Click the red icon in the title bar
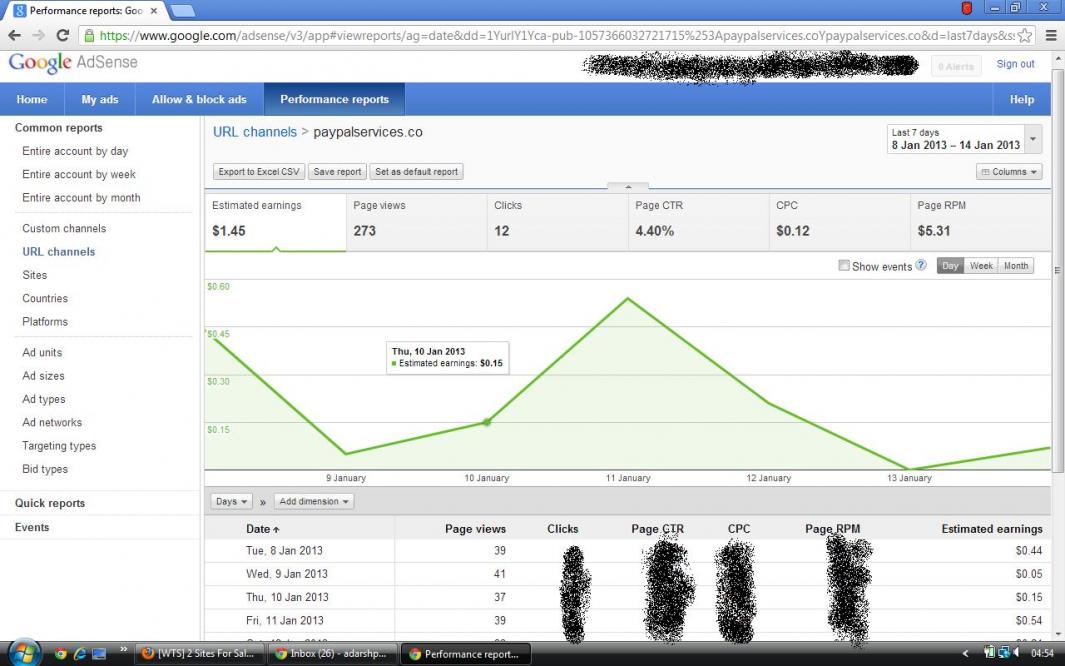The height and width of the screenshot is (666, 1065). click(x=967, y=8)
